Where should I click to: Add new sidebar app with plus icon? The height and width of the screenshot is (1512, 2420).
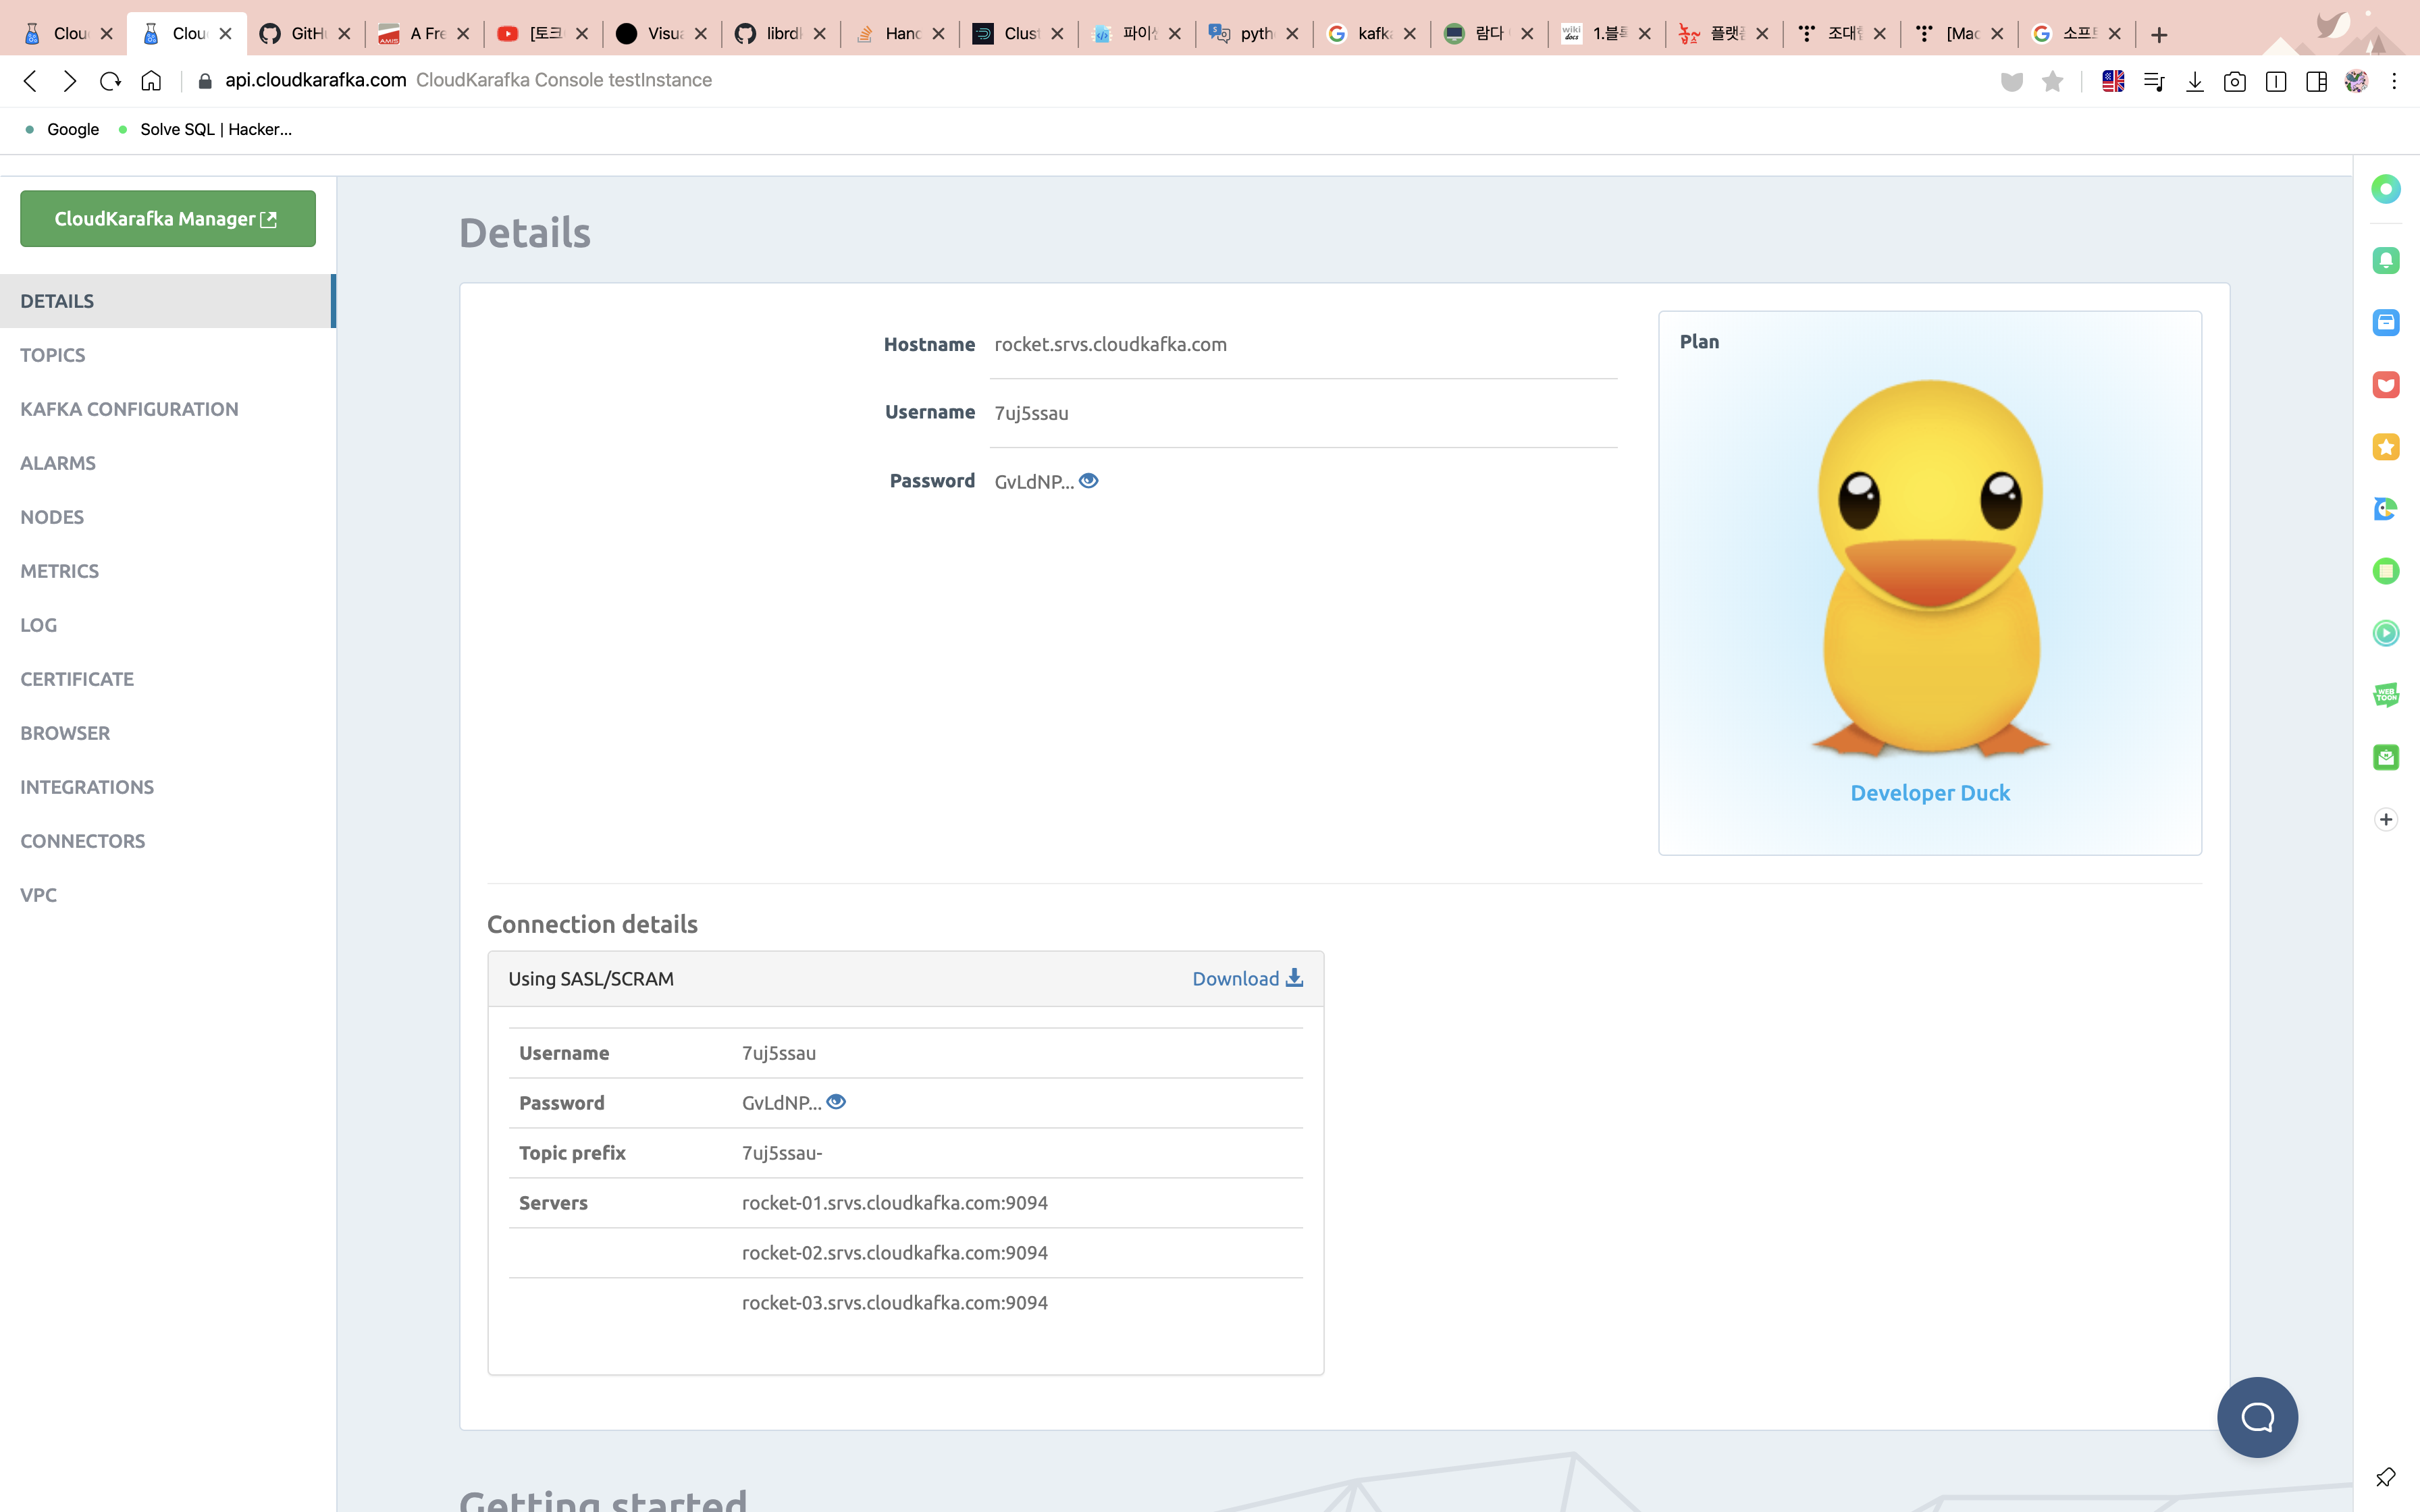point(2386,819)
